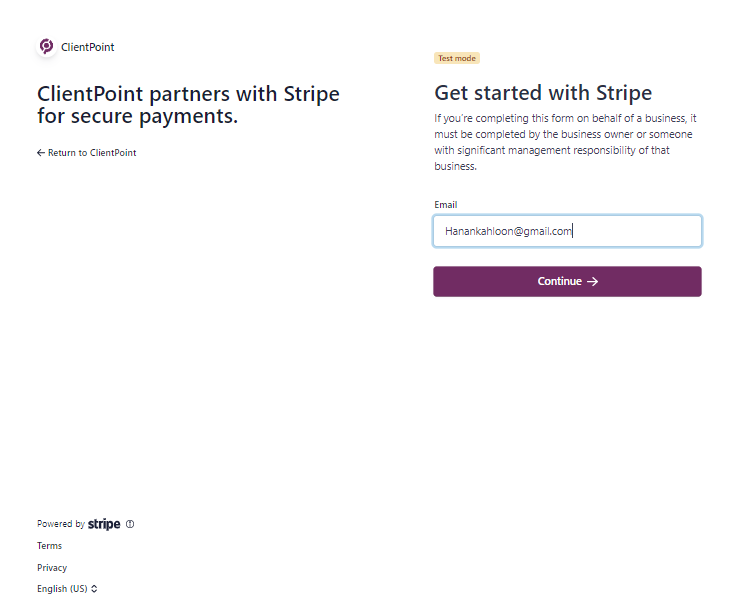
Task: Click the yellow Test mode badge
Action: pos(457,58)
